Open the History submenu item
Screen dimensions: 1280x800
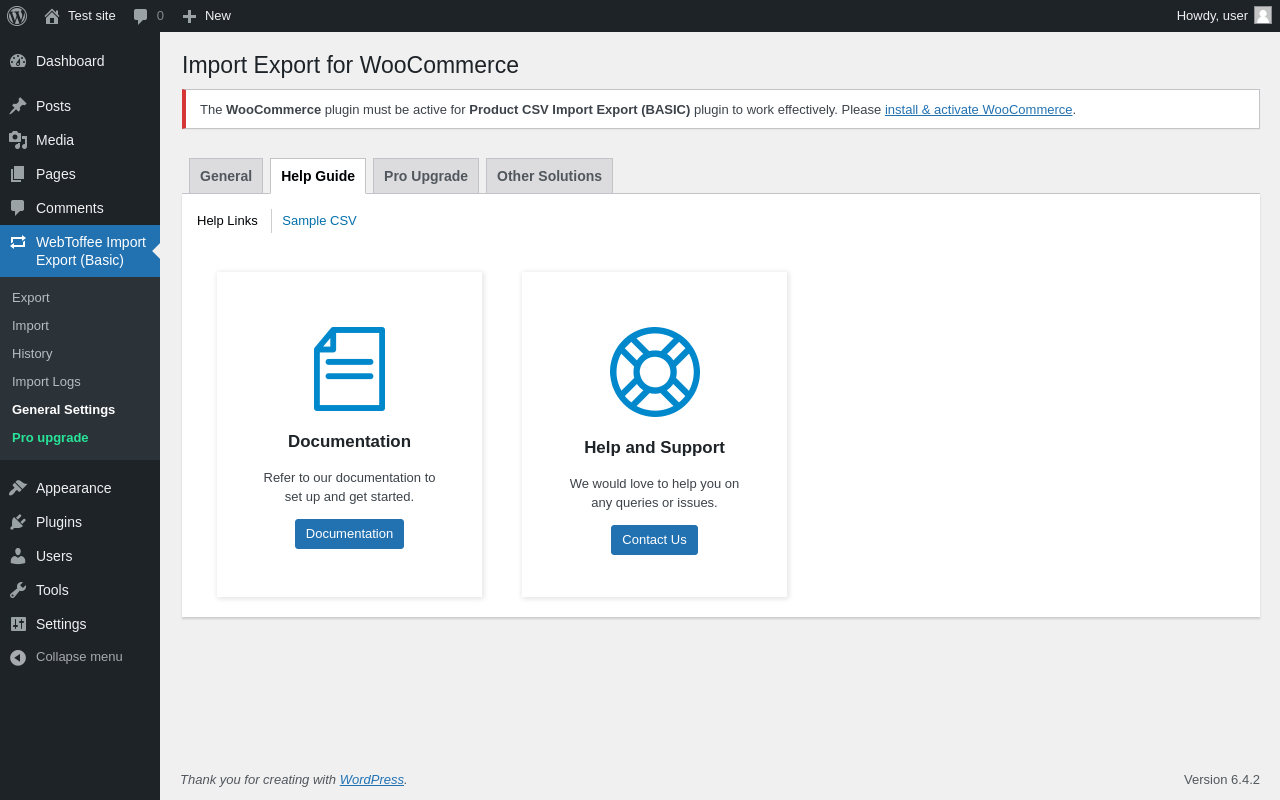point(80,354)
